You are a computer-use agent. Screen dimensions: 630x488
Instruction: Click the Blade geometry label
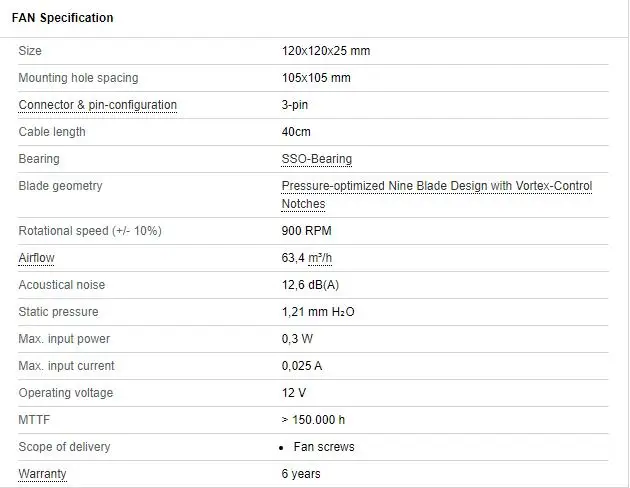[60, 186]
